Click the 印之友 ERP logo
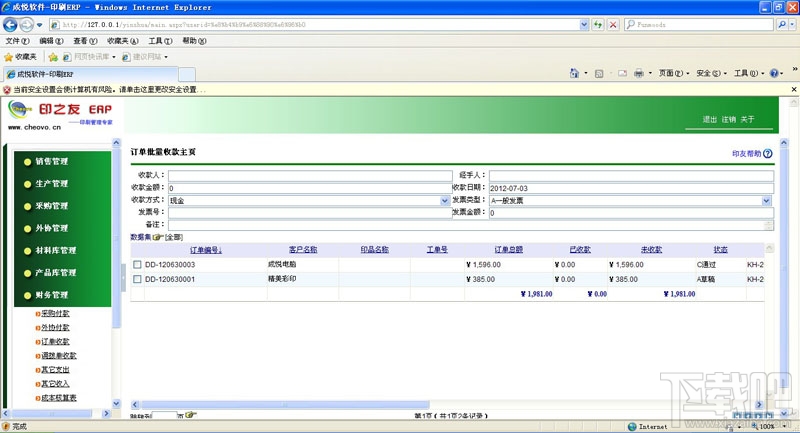 coord(60,115)
